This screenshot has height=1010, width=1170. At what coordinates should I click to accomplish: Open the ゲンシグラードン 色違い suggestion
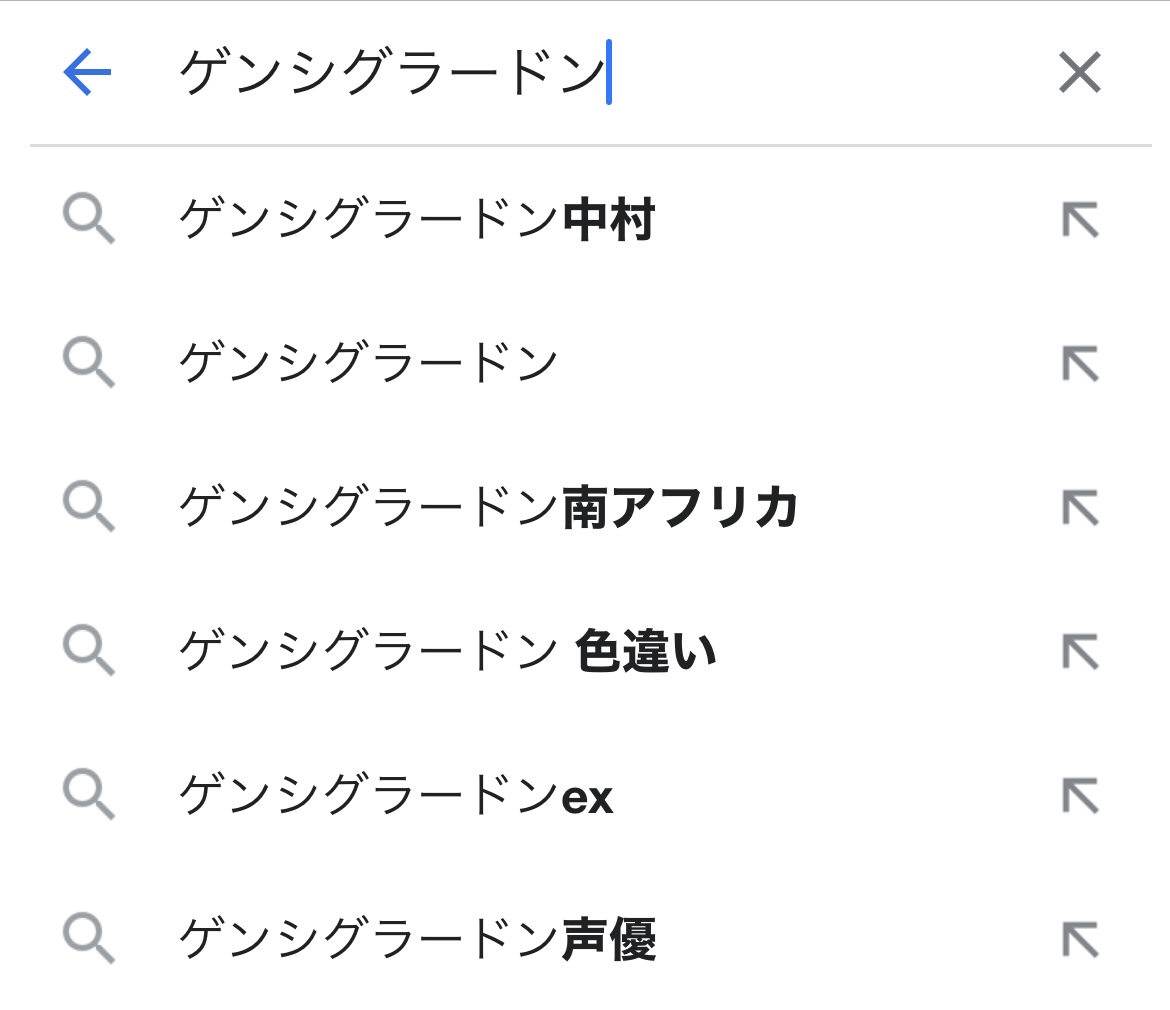click(x=447, y=652)
